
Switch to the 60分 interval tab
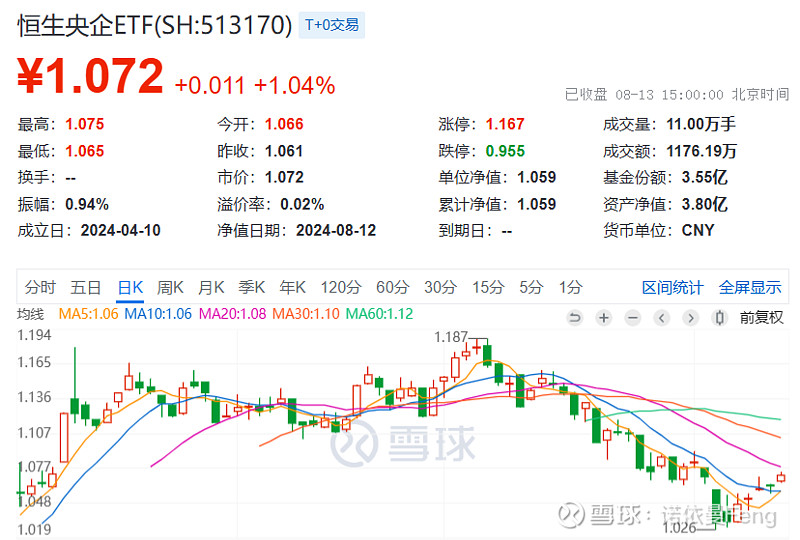point(392,287)
